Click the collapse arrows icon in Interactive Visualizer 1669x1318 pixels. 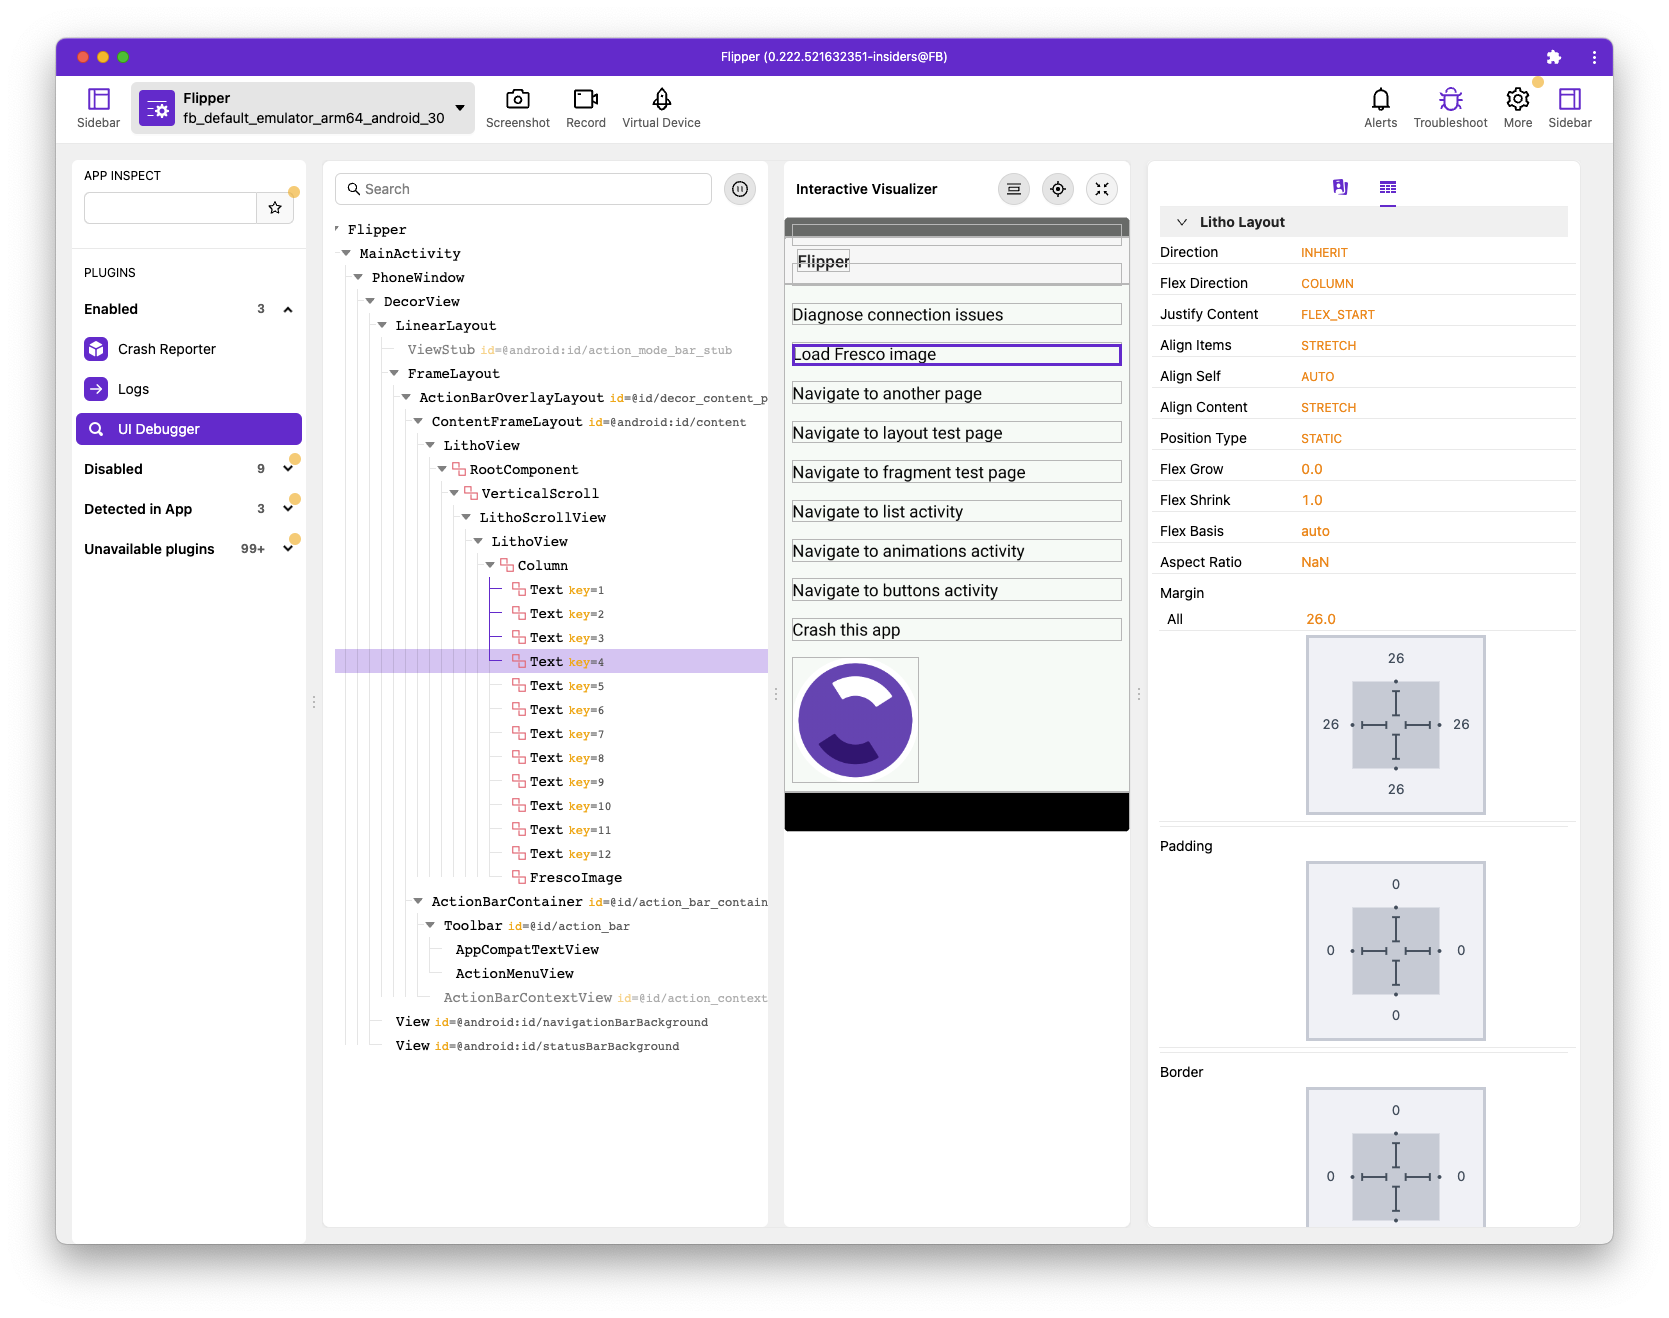pyautogui.click(x=1102, y=189)
